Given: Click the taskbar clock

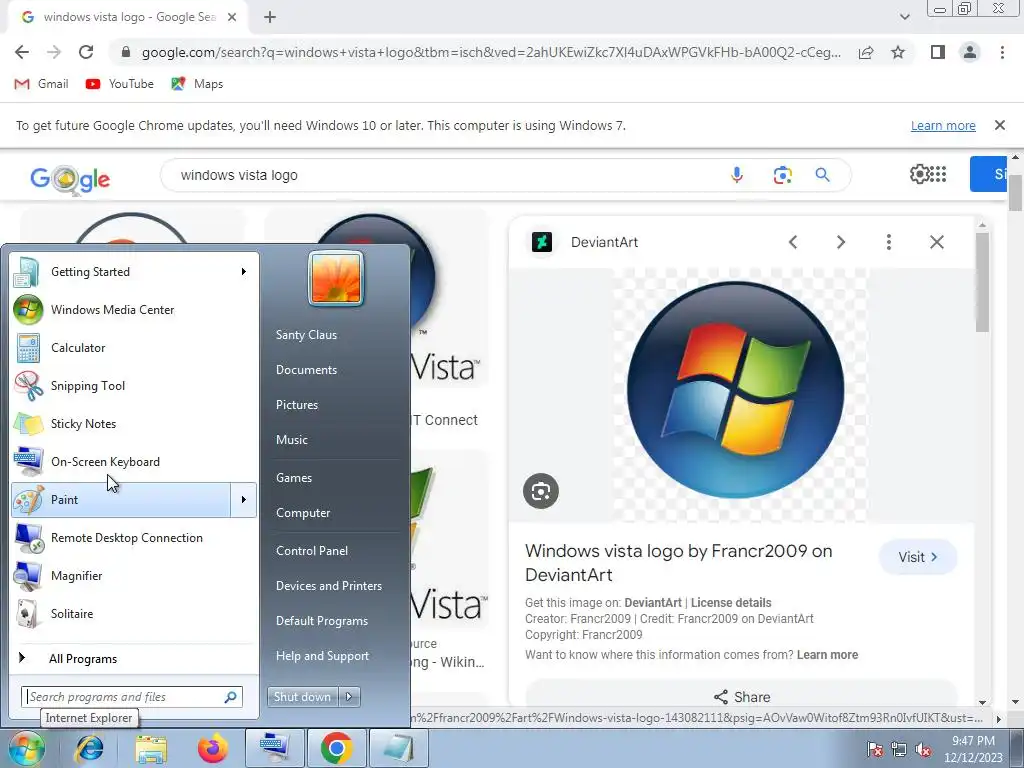Looking at the screenshot, I should [x=973, y=749].
